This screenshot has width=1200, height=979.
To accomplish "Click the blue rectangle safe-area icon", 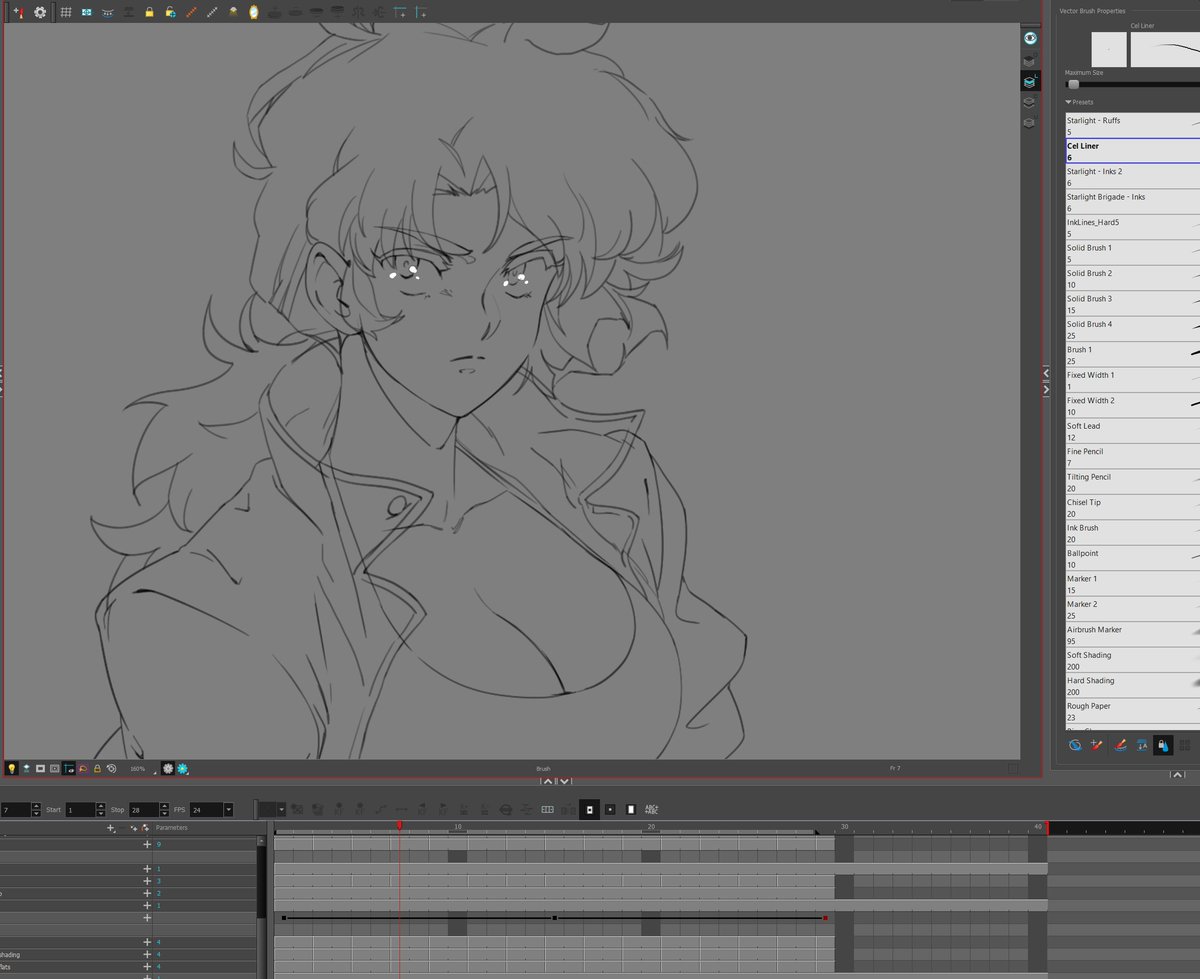I will [87, 12].
